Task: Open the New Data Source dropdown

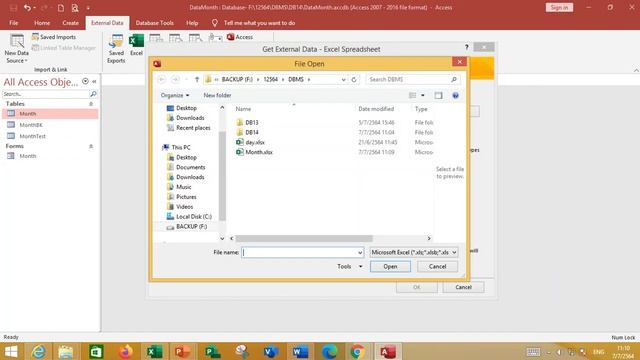Action: click(x=17, y=49)
